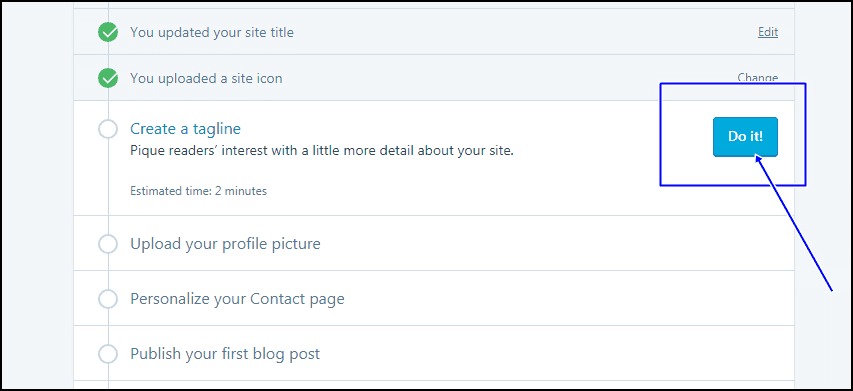Click the vertical checklist timeline line
The image size is (853, 391).
point(108,196)
